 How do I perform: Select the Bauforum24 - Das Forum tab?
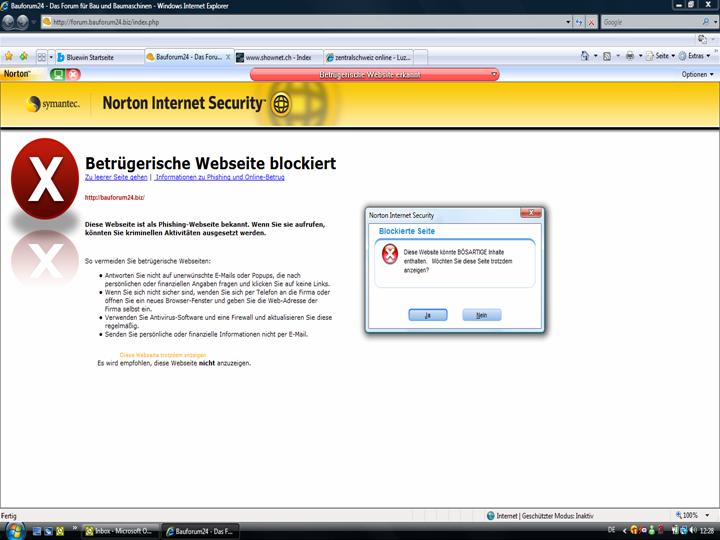[189, 57]
